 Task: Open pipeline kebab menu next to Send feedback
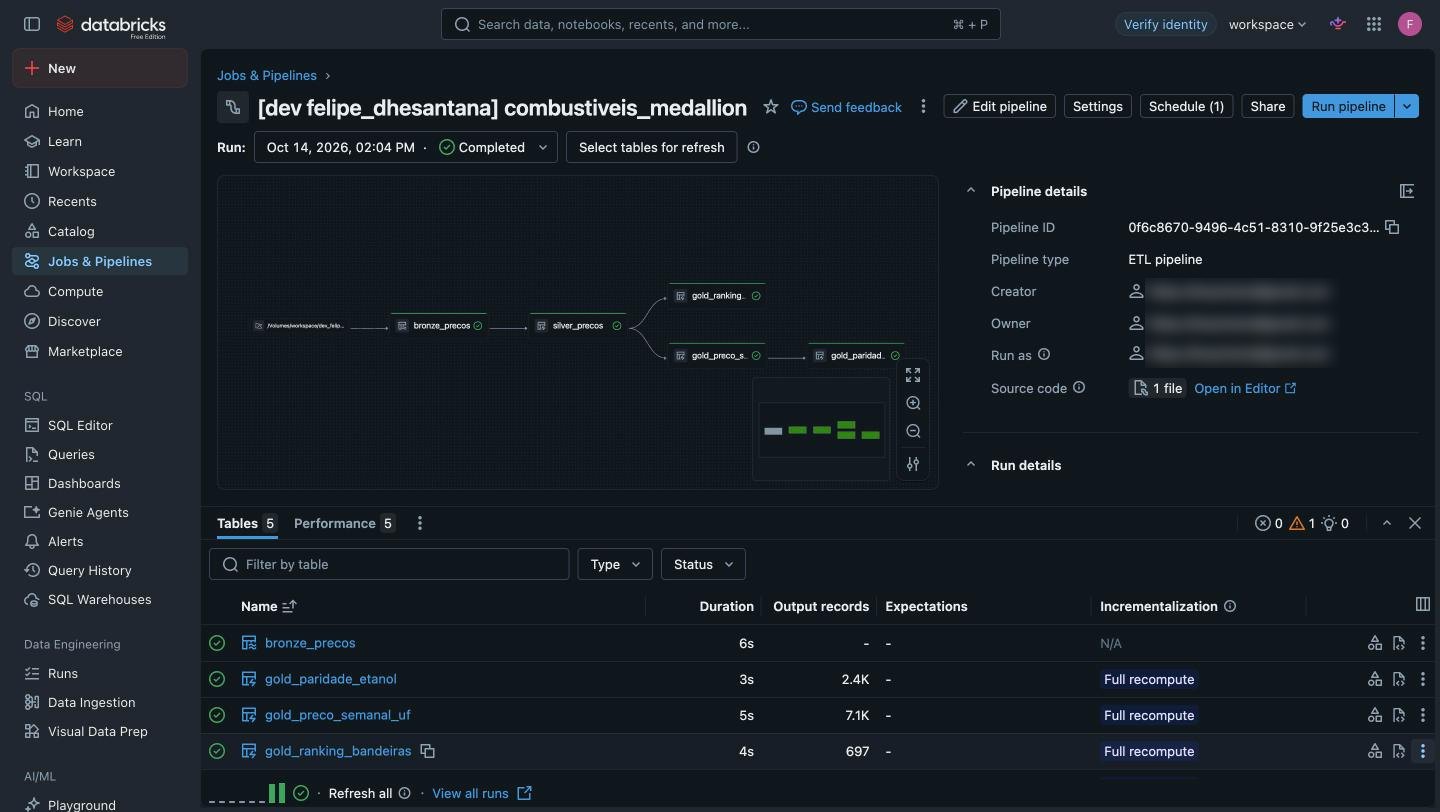point(923,107)
